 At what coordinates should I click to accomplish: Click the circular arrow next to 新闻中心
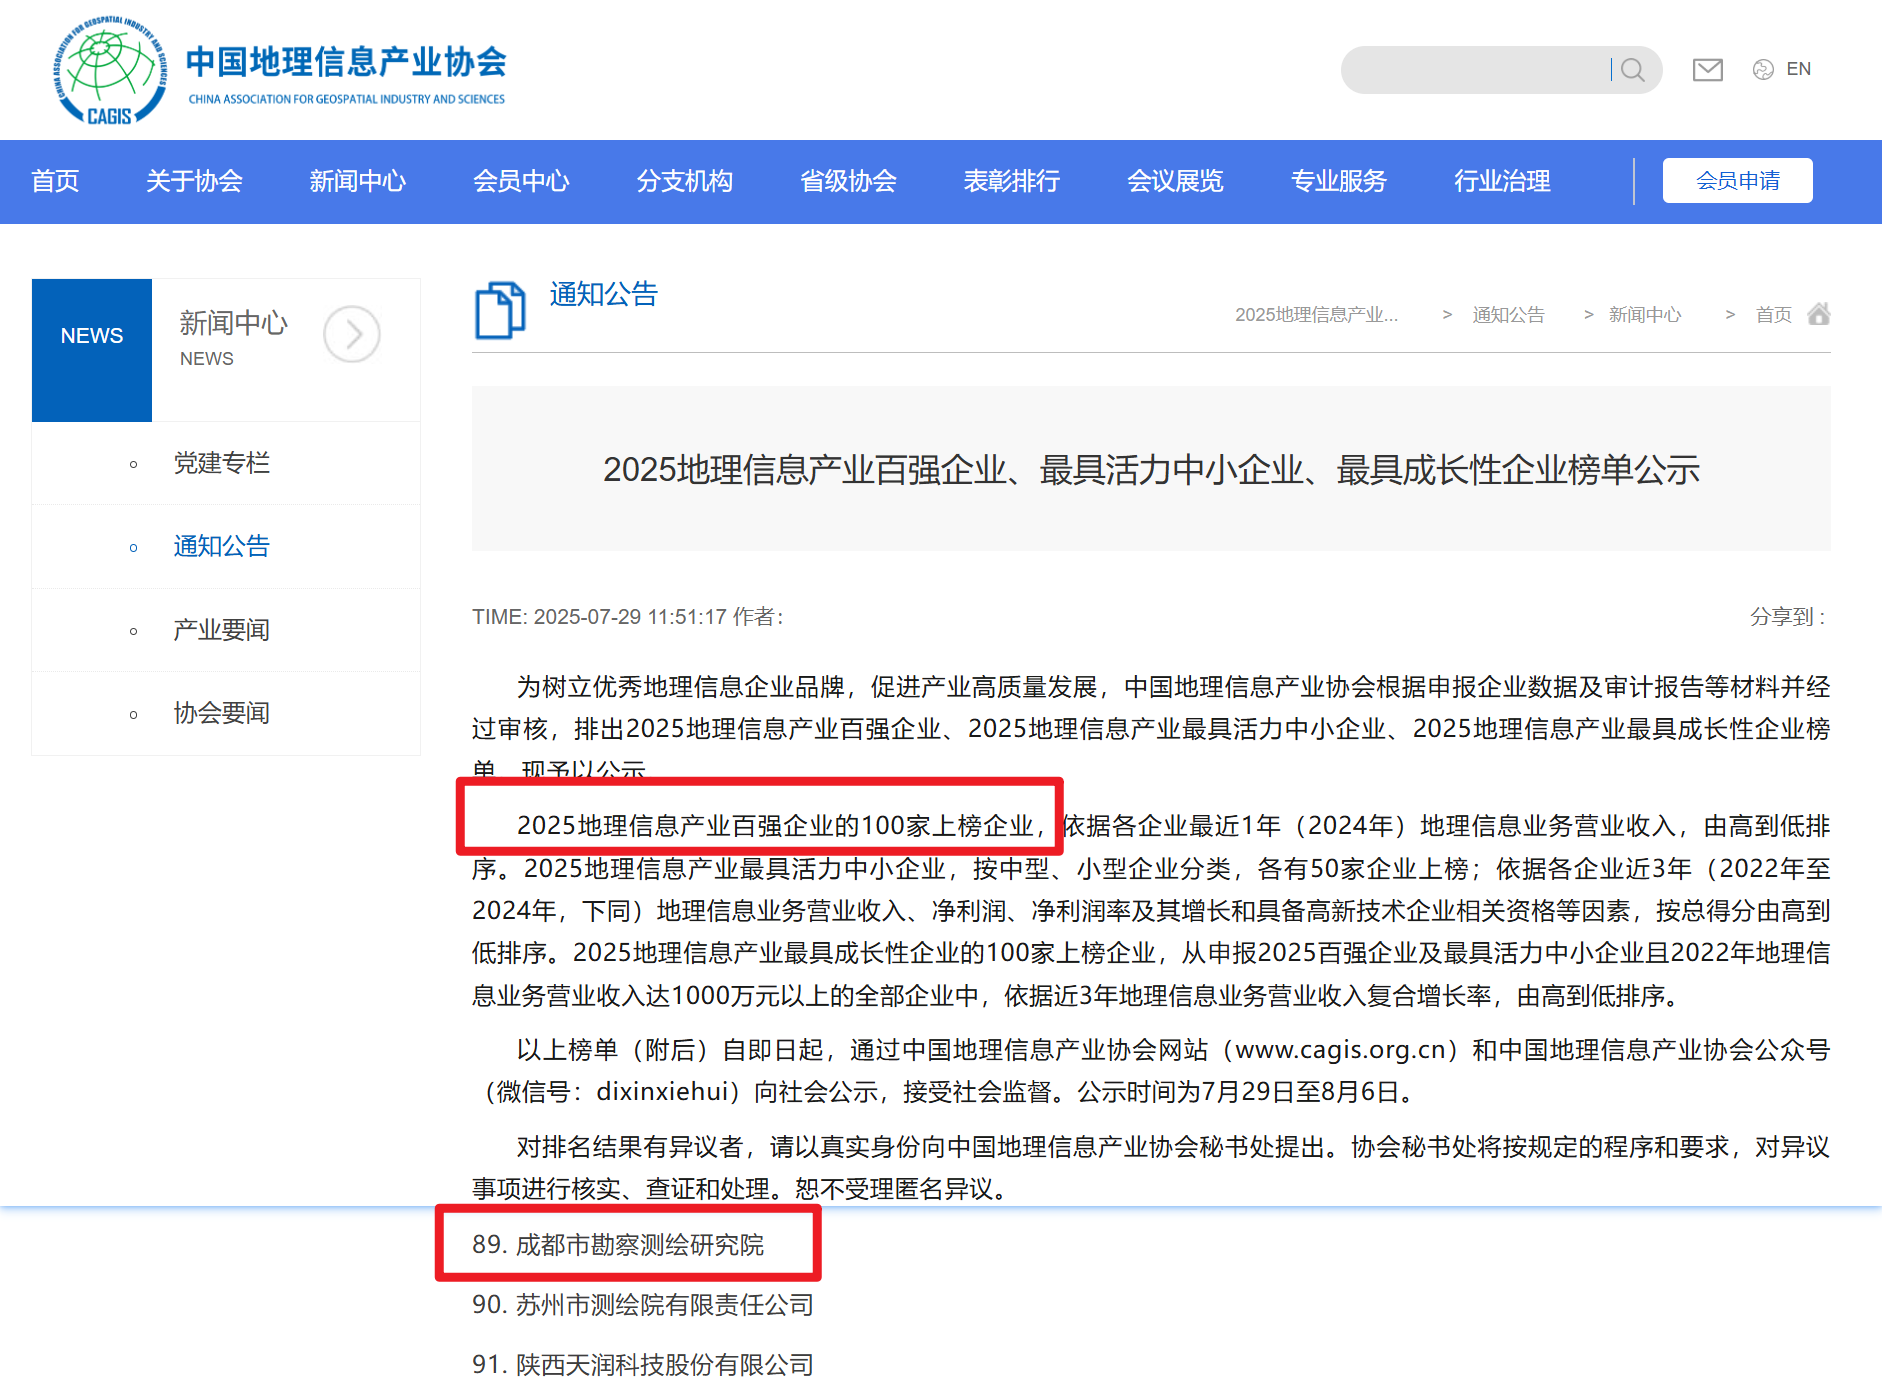click(x=352, y=334)
